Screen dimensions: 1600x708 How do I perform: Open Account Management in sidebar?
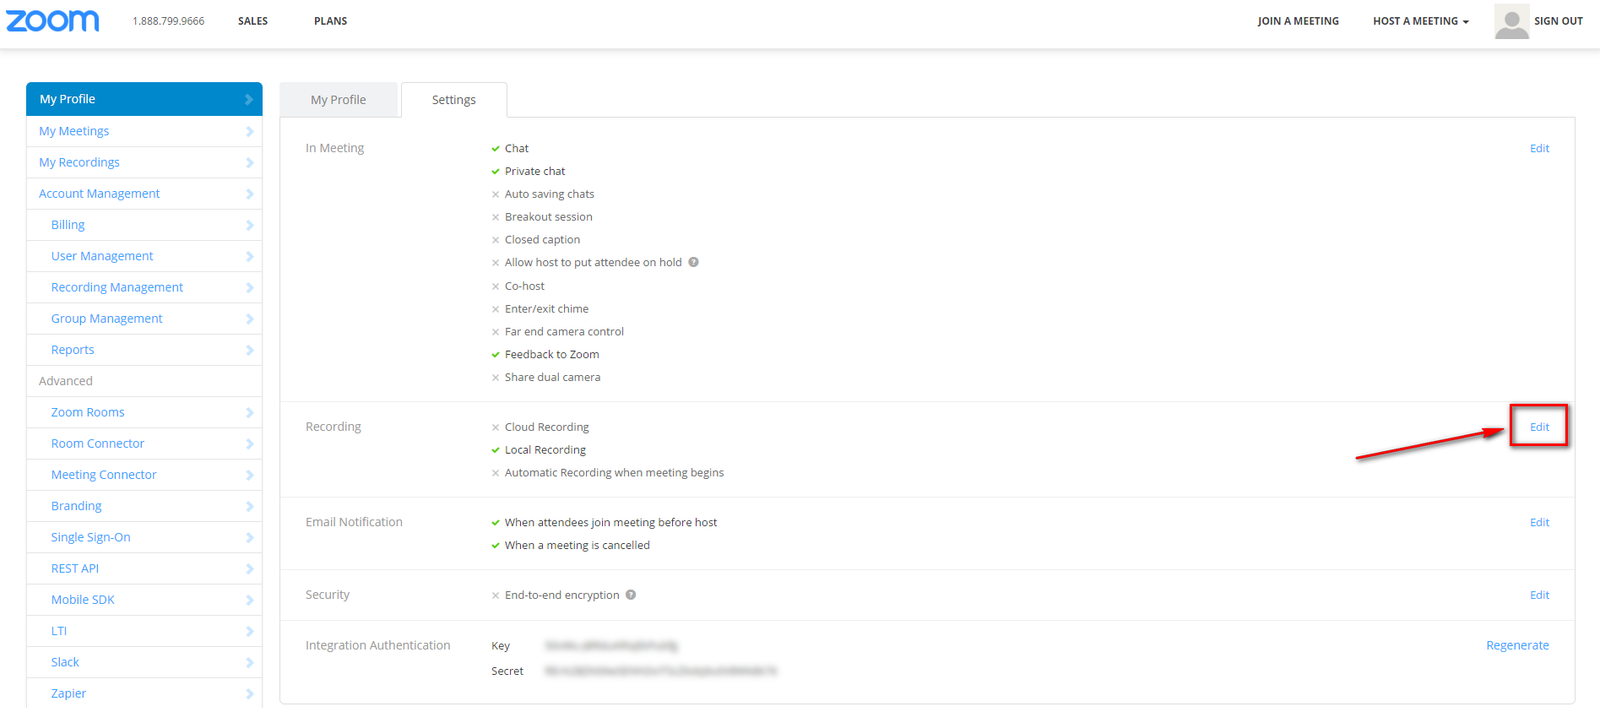(x=99, y=194)
